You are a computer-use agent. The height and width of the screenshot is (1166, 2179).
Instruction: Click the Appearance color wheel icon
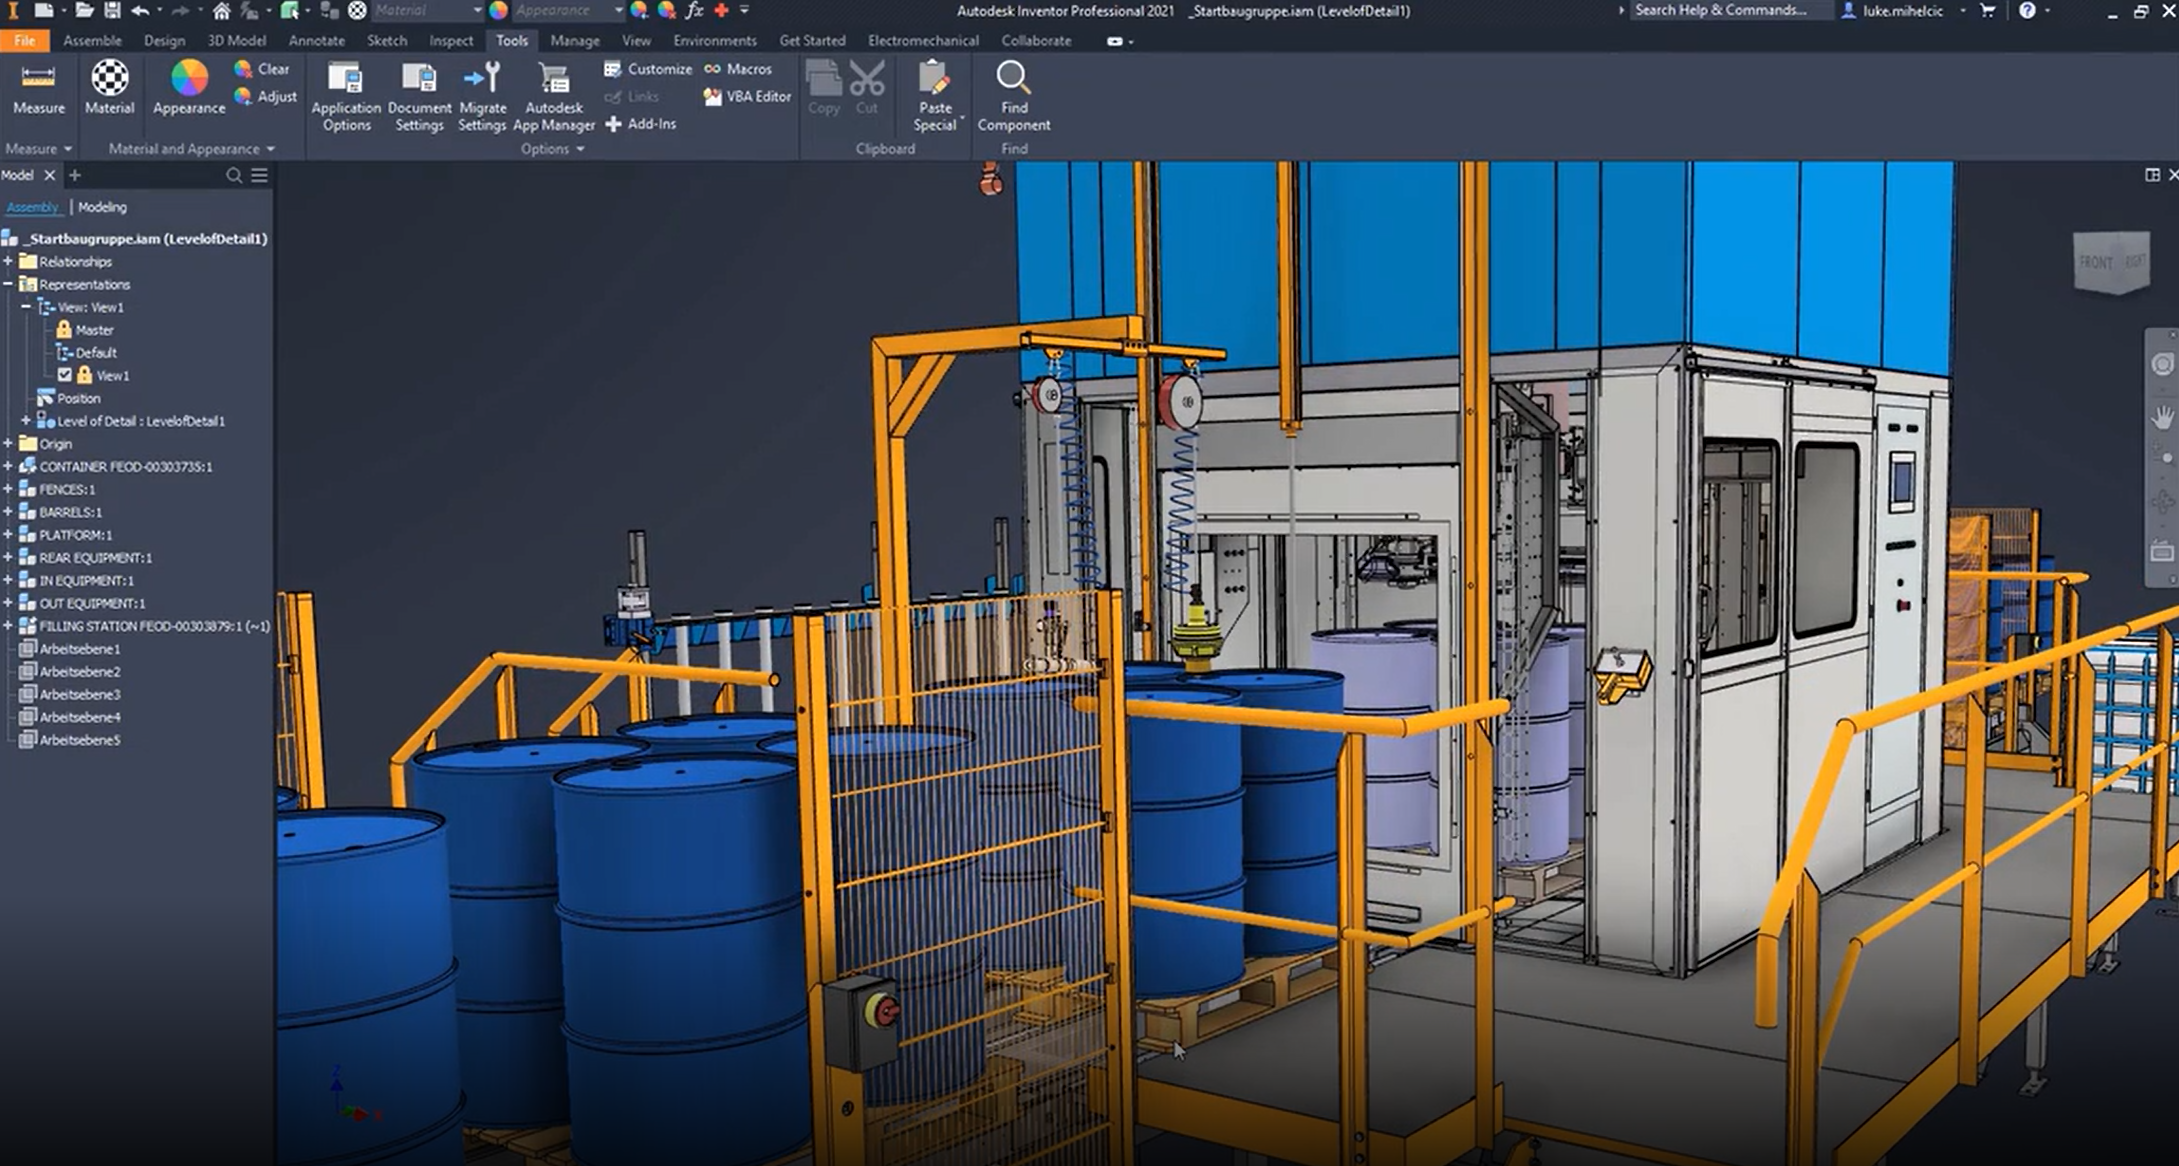tap(188, 78)
